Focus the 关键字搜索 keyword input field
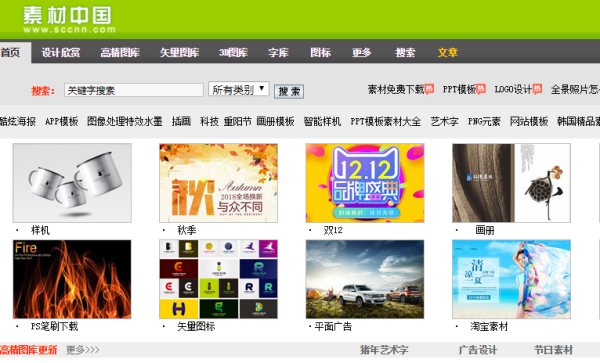 click(134, 90)
